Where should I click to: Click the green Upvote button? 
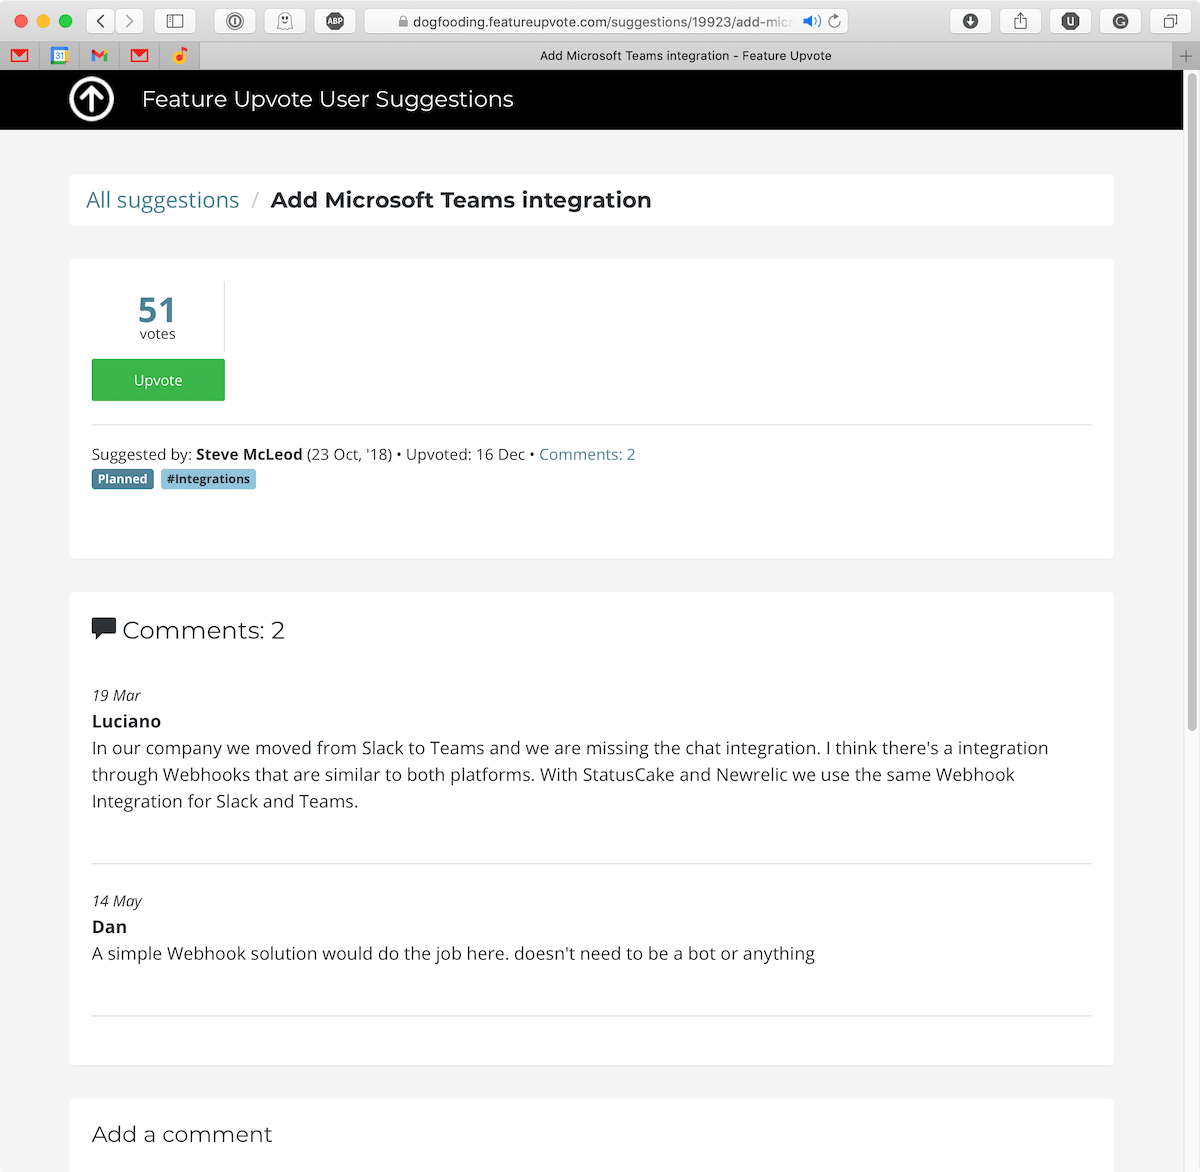tap(158, 380)
